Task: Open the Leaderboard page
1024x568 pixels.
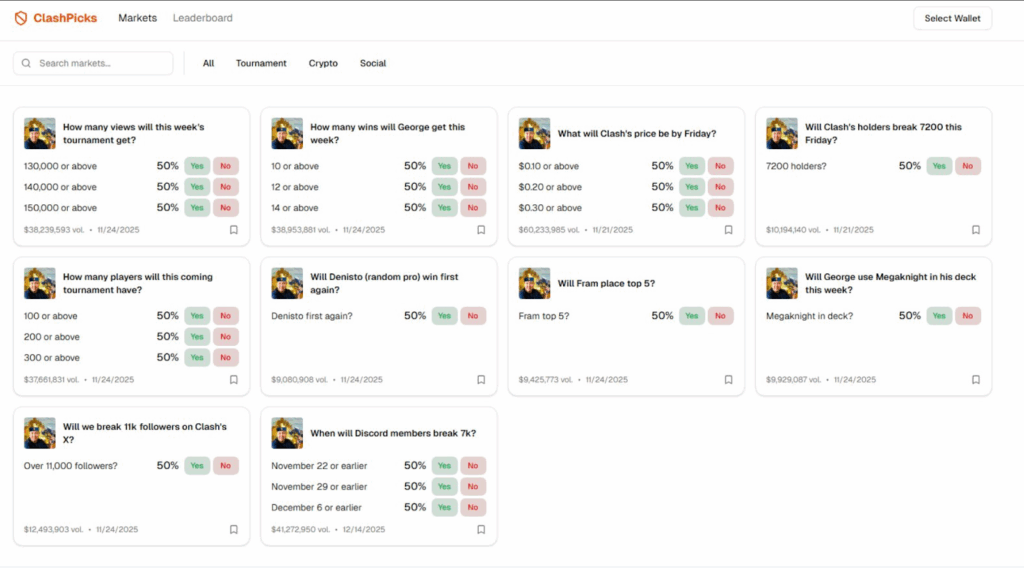Action: click(202, 18)
